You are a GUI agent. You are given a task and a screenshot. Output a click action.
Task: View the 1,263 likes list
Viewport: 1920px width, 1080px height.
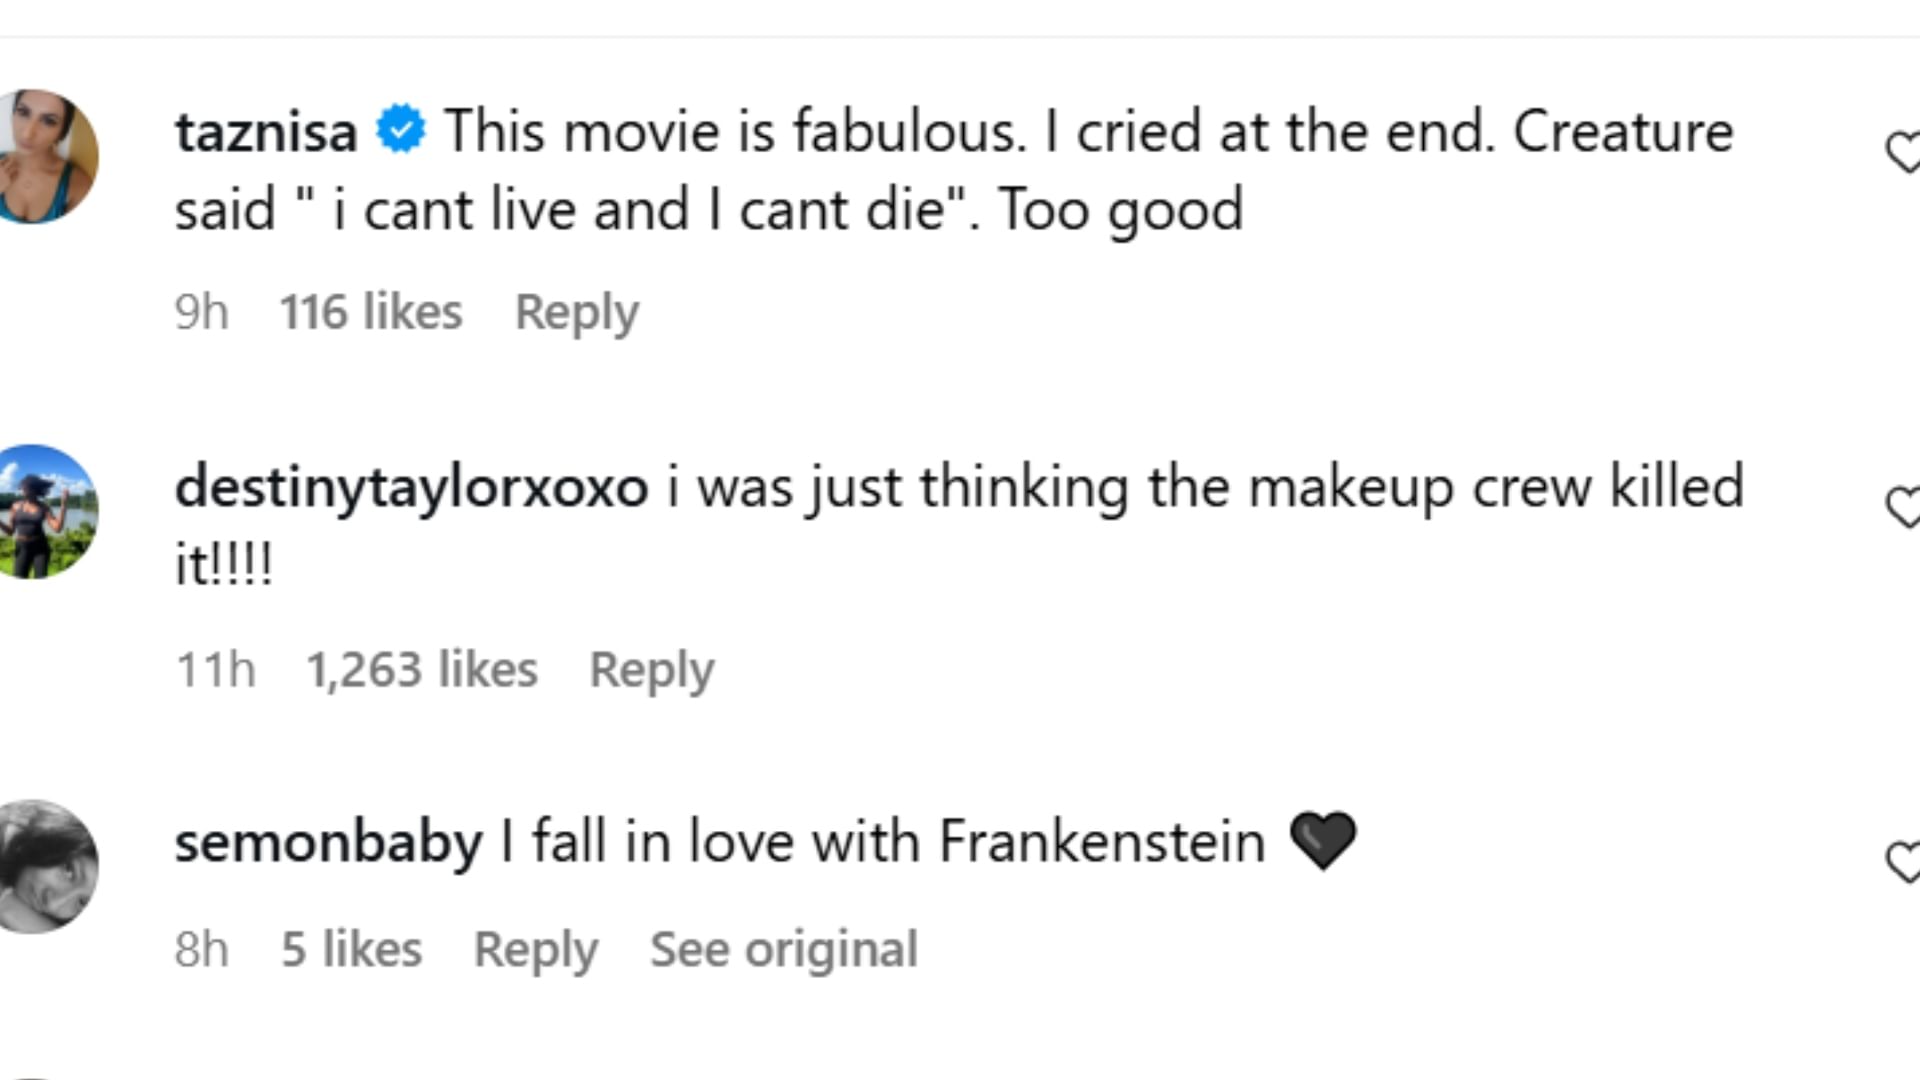tap(421, 669)
